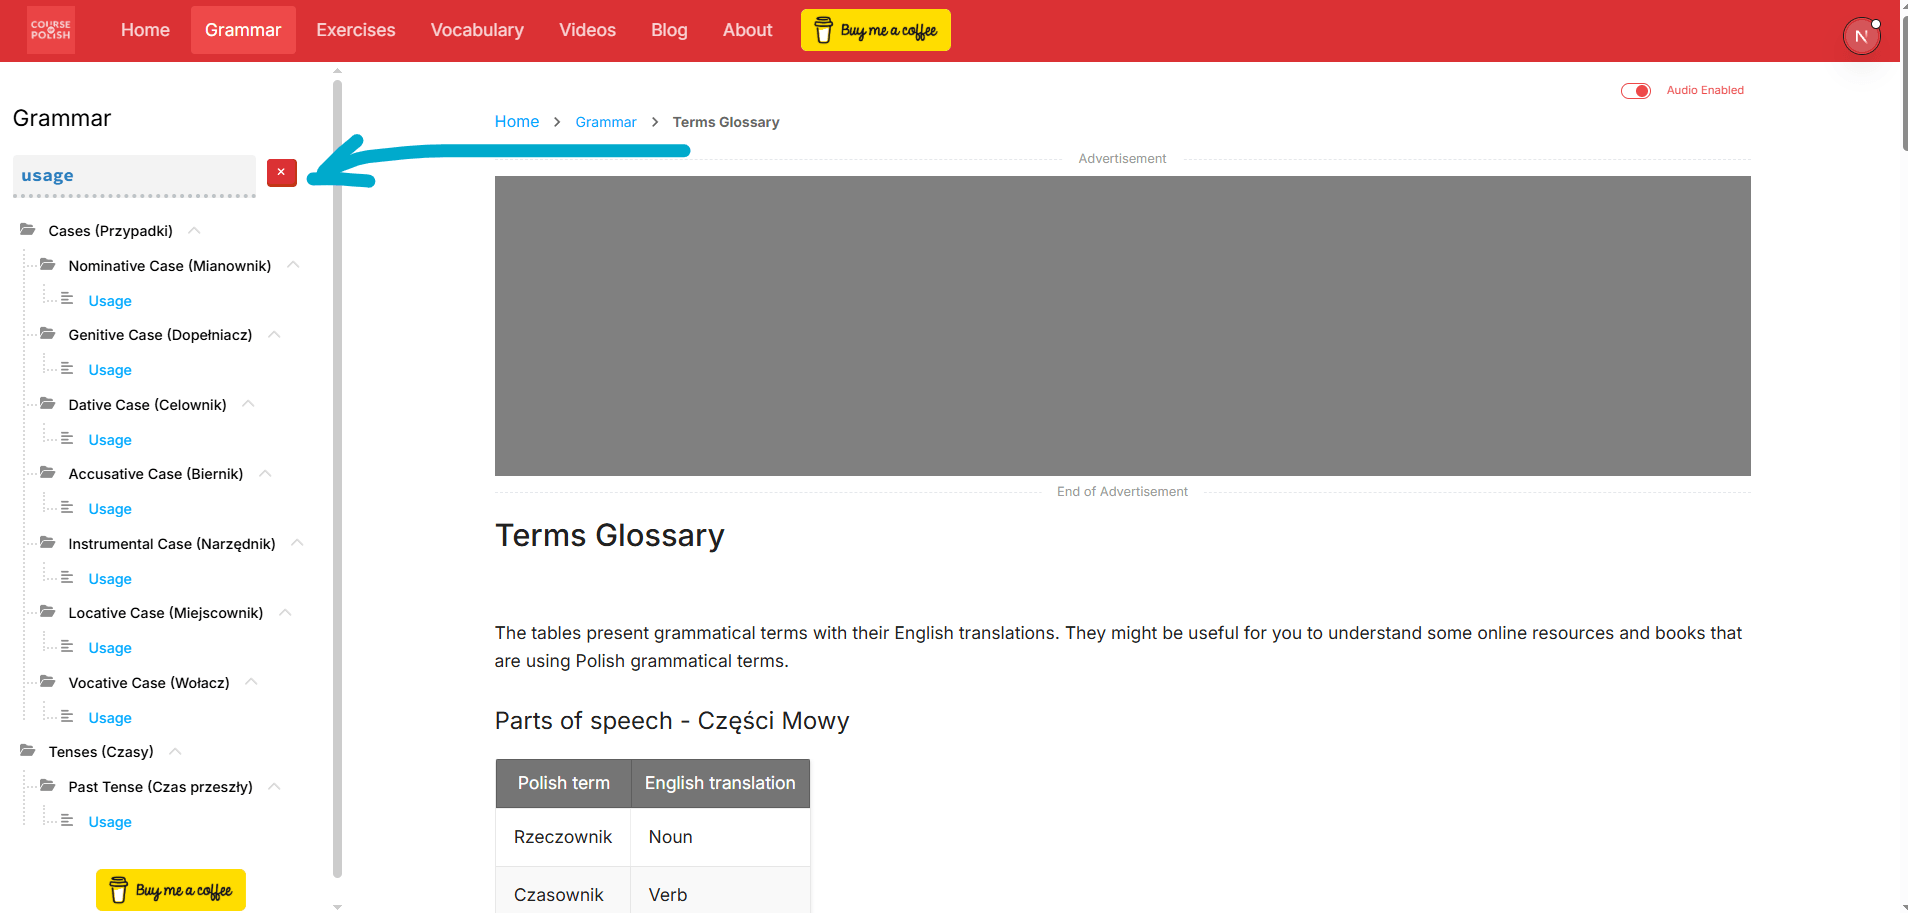
Task: Click the list icon beside Genitive Usage
Action: click(67, 369)
